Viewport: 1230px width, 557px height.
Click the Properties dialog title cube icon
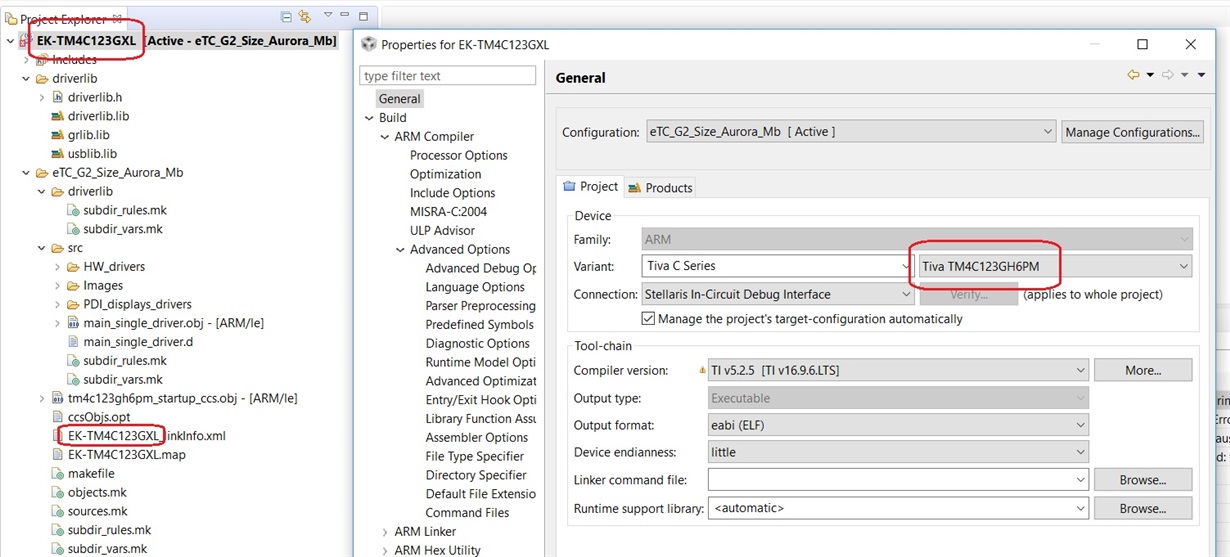tap(369, 44)
